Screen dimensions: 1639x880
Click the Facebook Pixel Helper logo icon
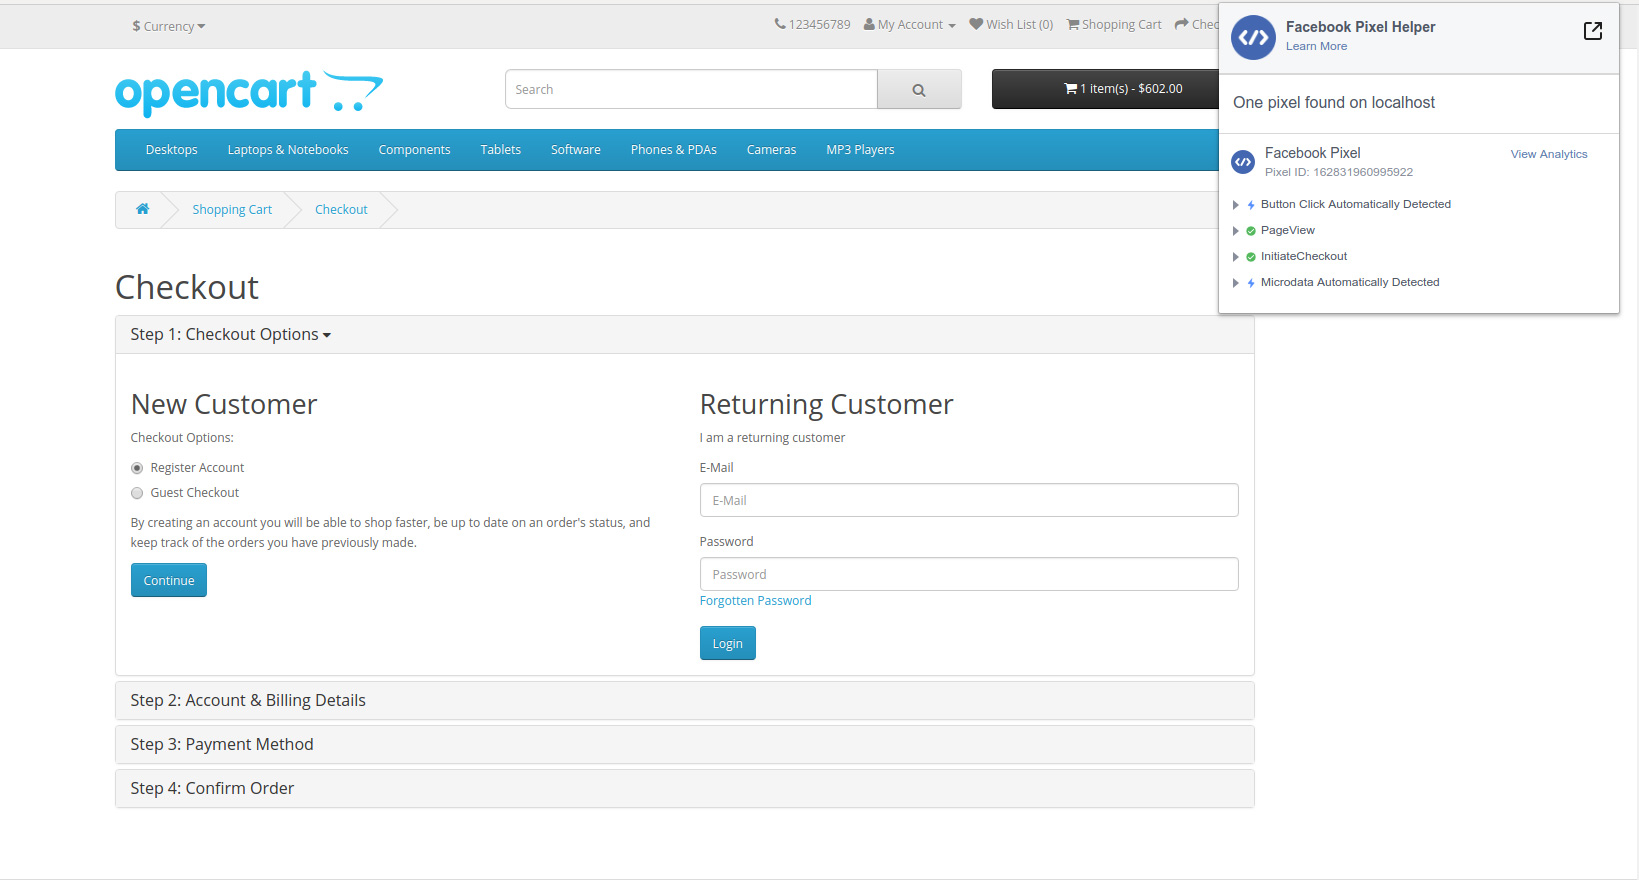tap(1253, 38)
